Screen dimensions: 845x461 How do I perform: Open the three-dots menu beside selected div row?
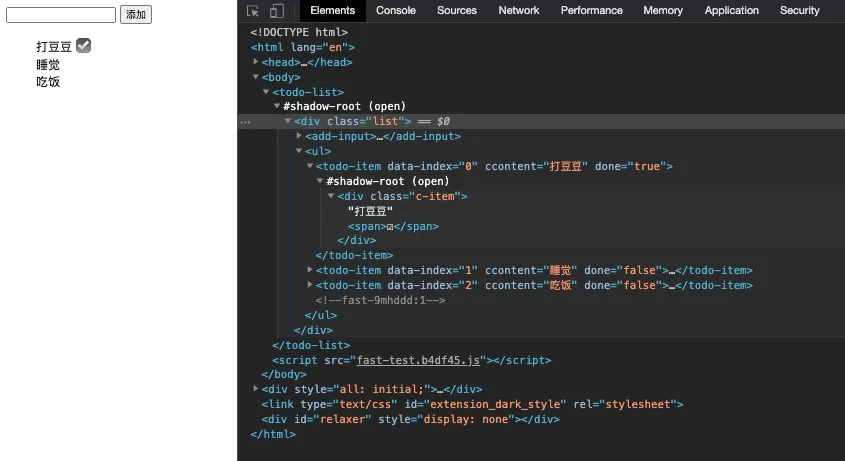click(245, 122)
